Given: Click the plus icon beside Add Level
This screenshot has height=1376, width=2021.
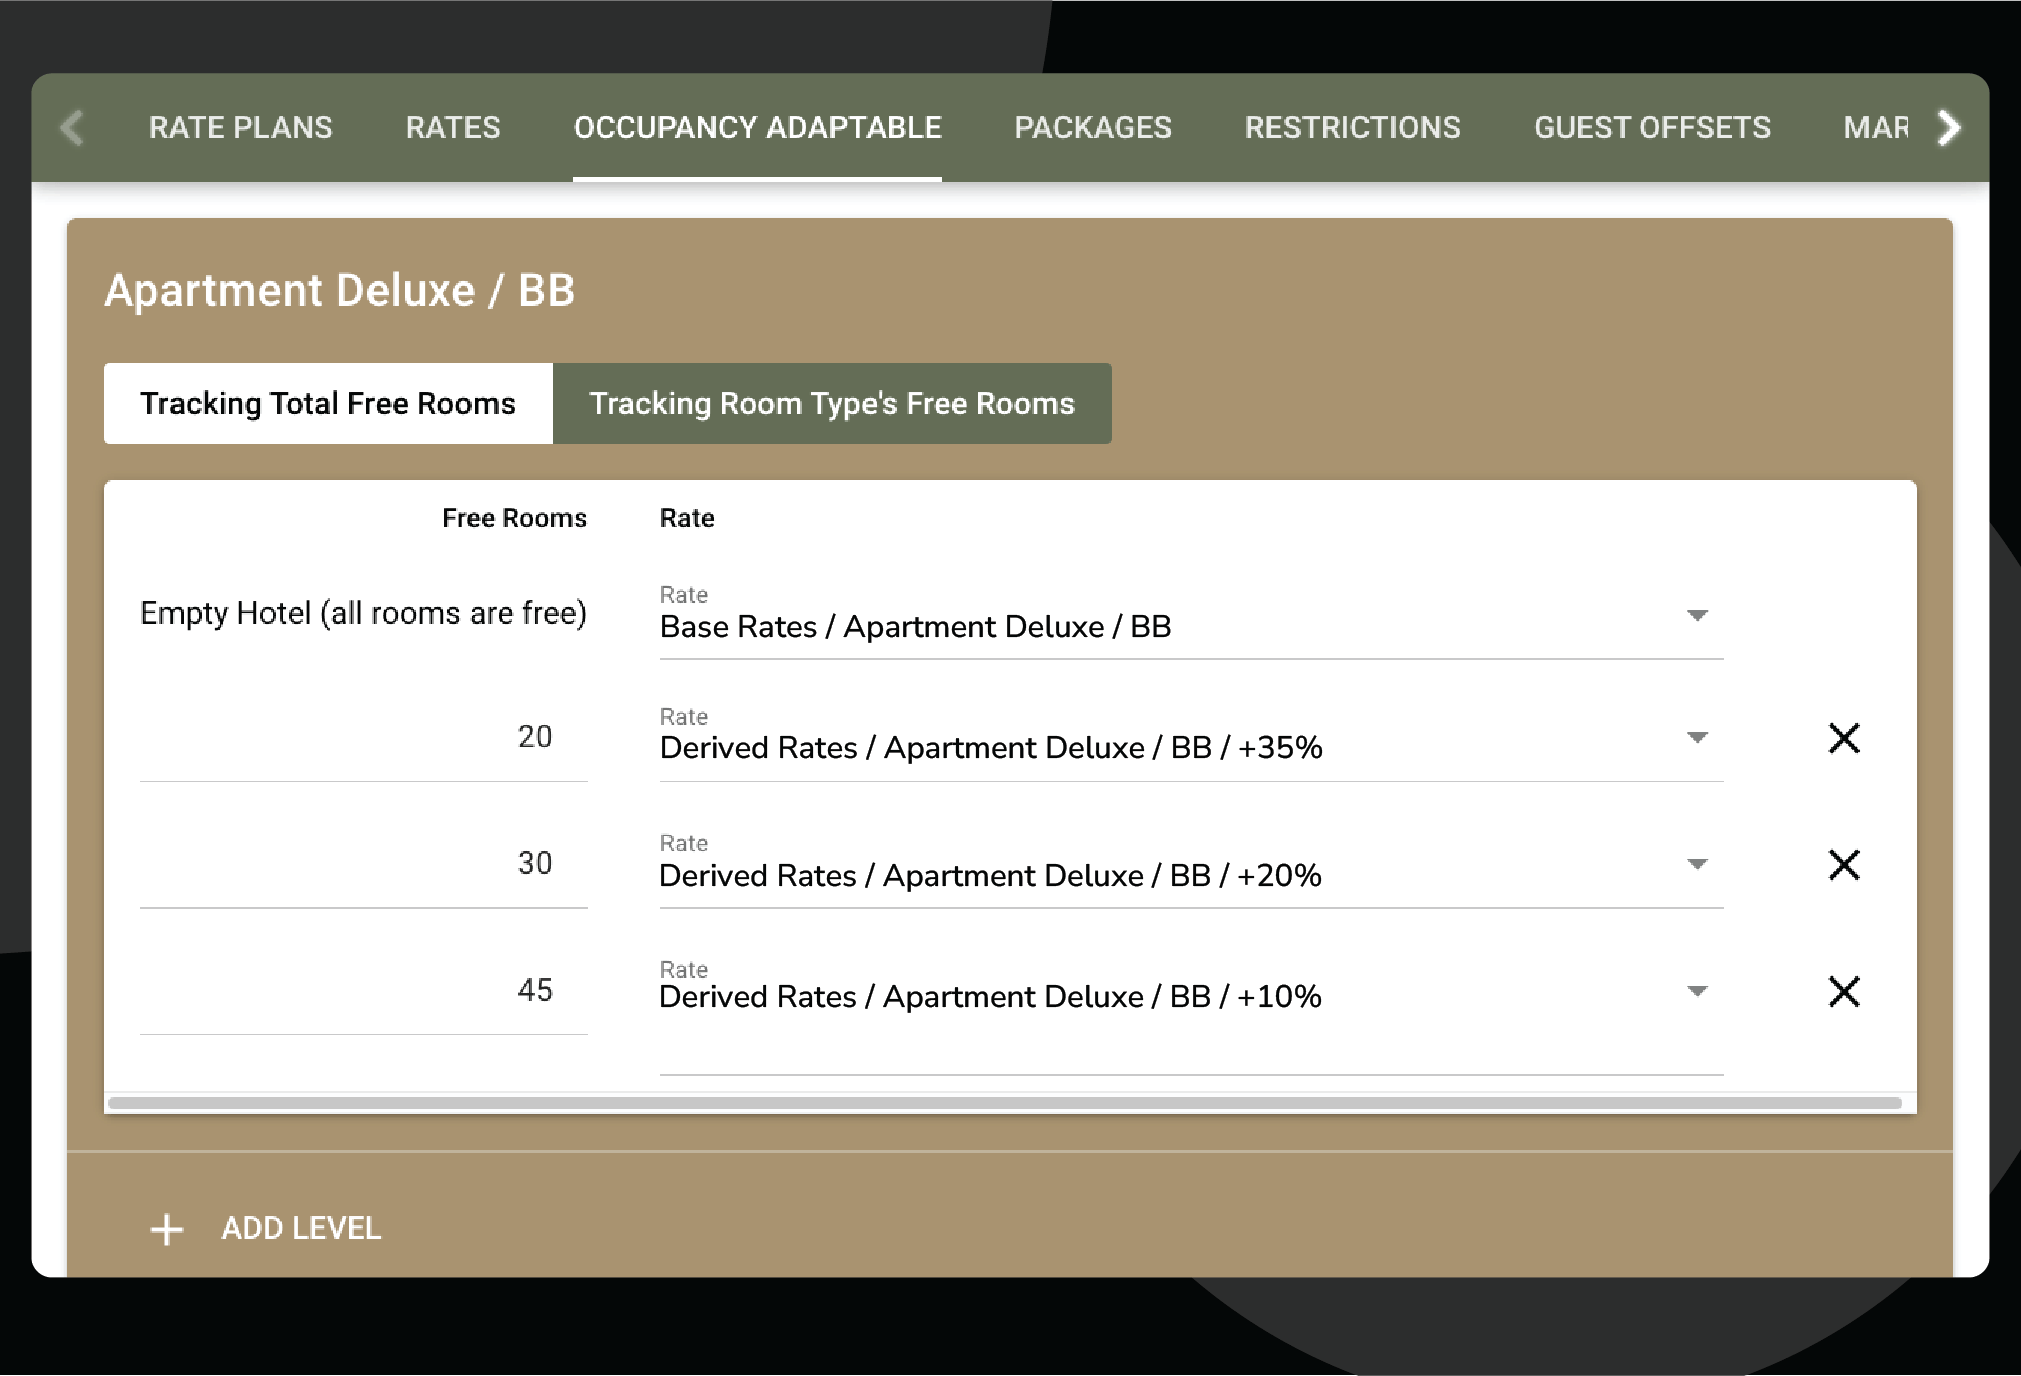Looking at the screenshot, I should [167, 1229].
